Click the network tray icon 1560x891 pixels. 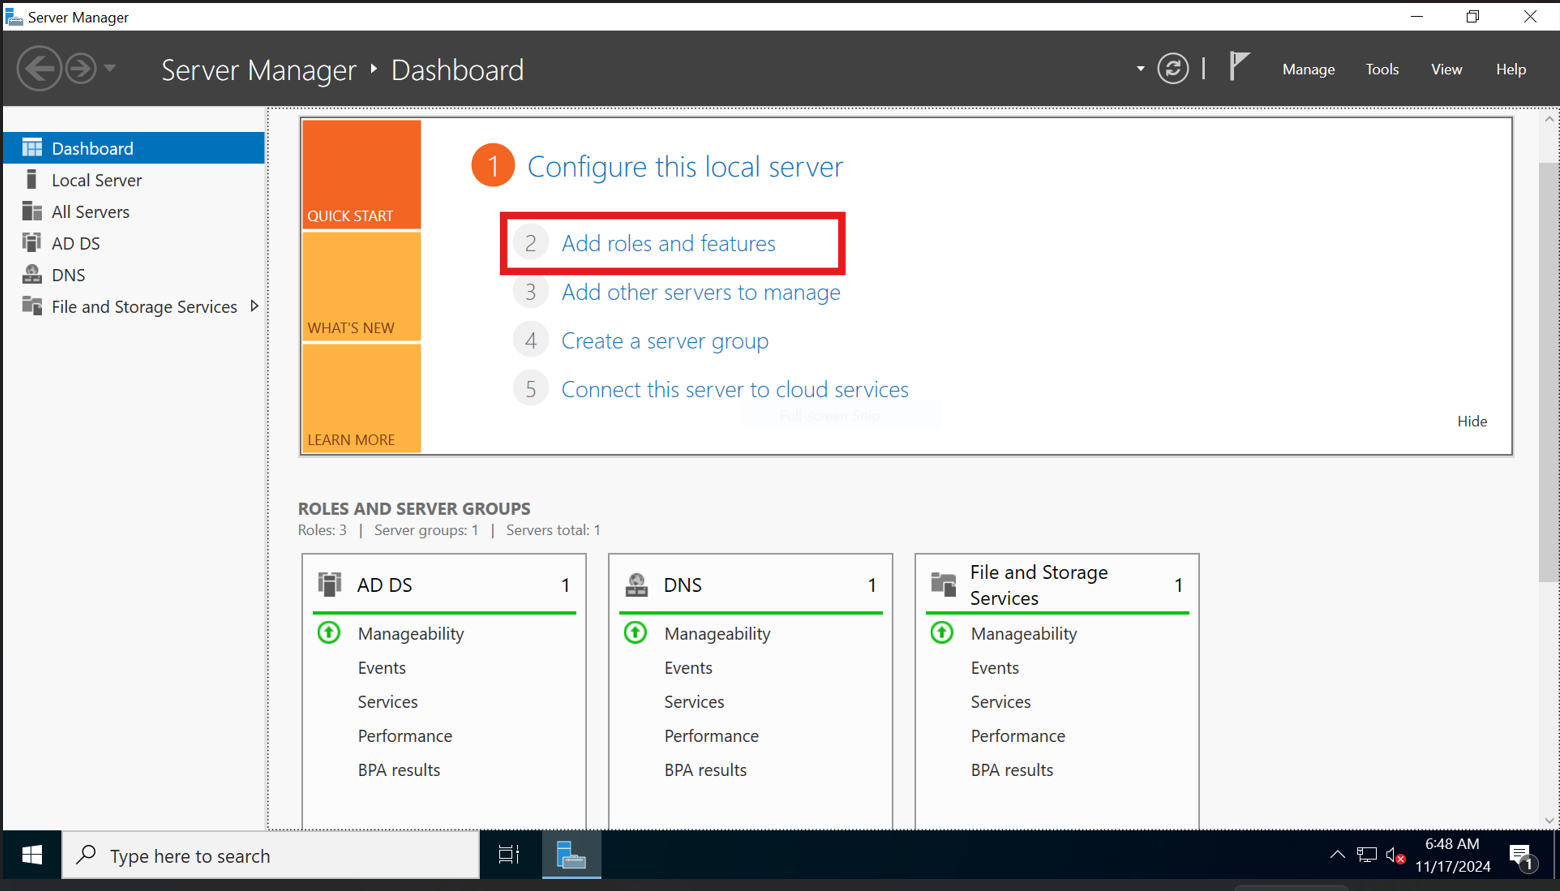point(1367,855)
